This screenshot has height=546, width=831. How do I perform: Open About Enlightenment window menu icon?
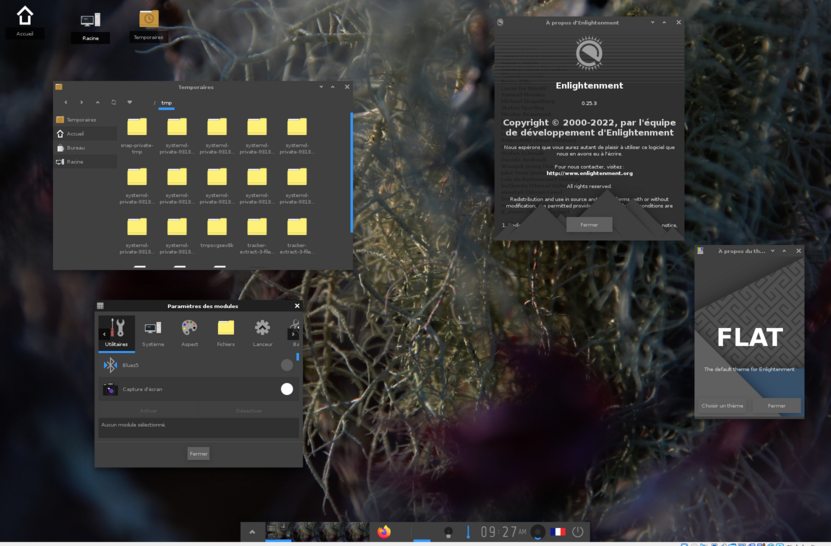[x=500, y=22]
